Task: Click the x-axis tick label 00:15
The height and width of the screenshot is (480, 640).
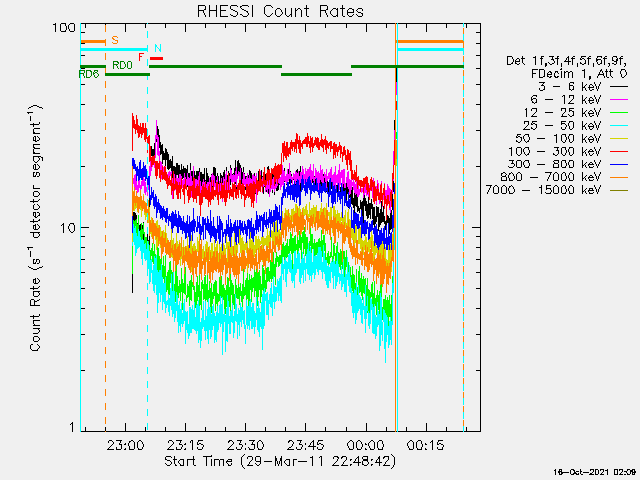Action: coord(426,445)
